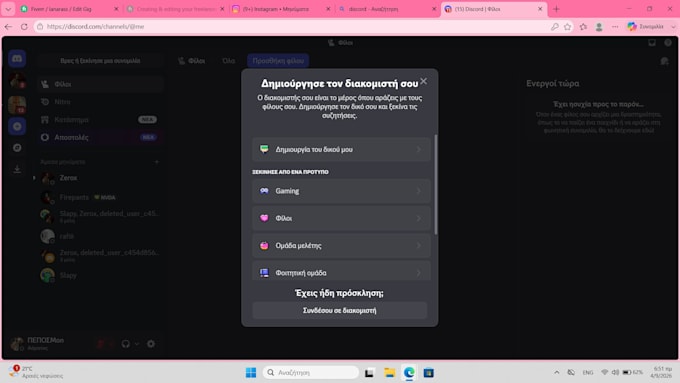Select the Gaming server template

(341, 191)
